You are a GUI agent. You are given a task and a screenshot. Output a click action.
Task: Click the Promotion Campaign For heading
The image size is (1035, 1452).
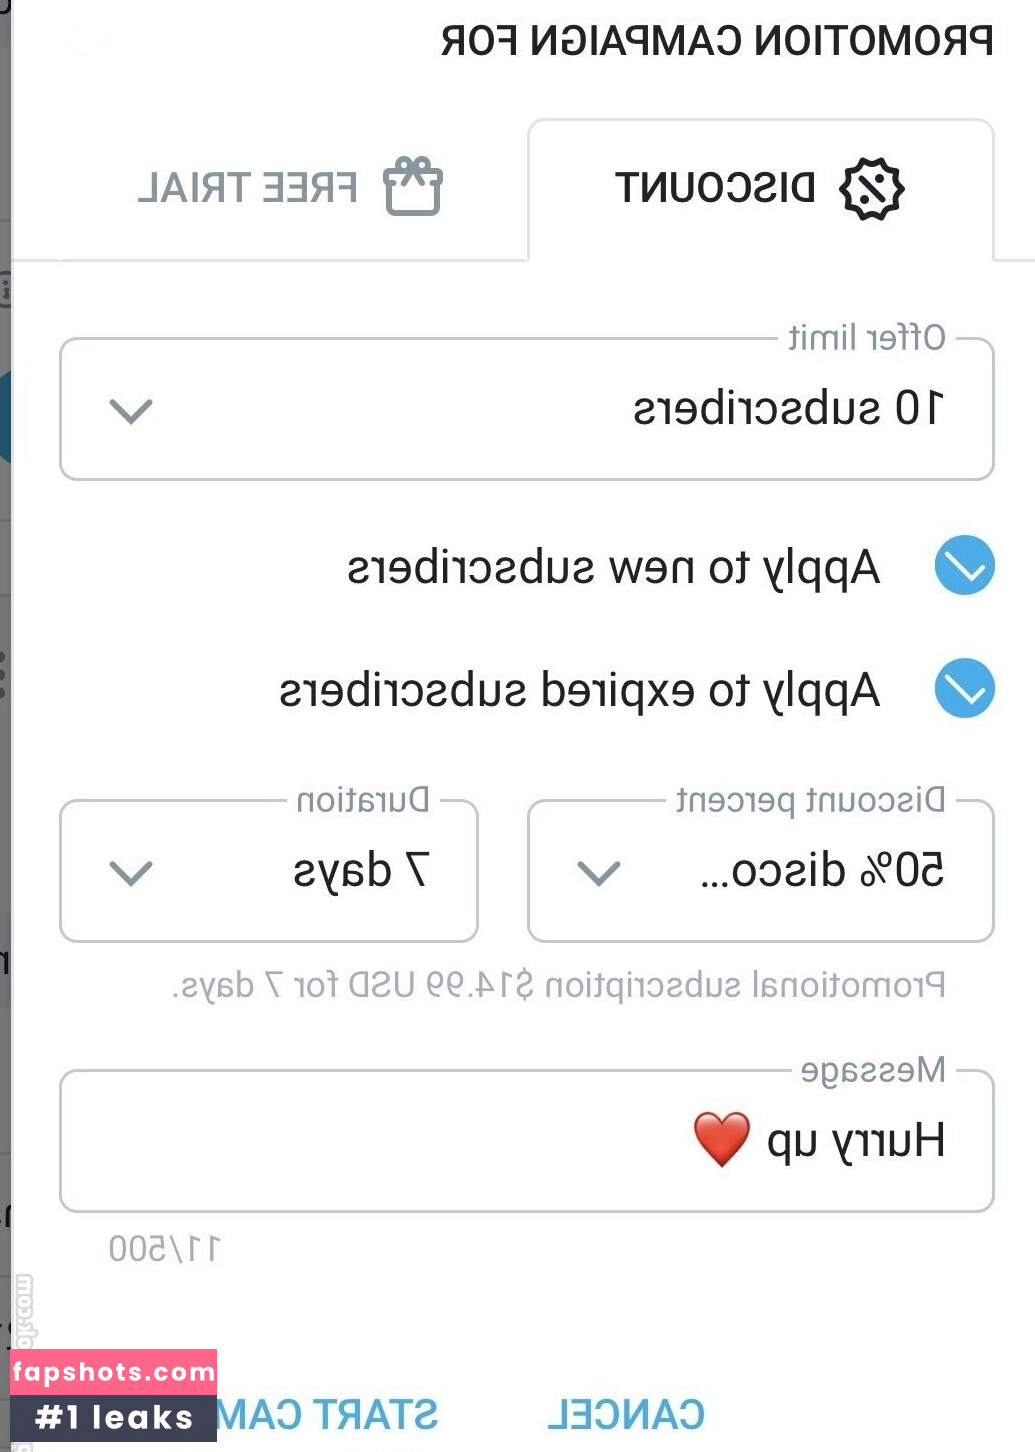click(x=717, y=41)
